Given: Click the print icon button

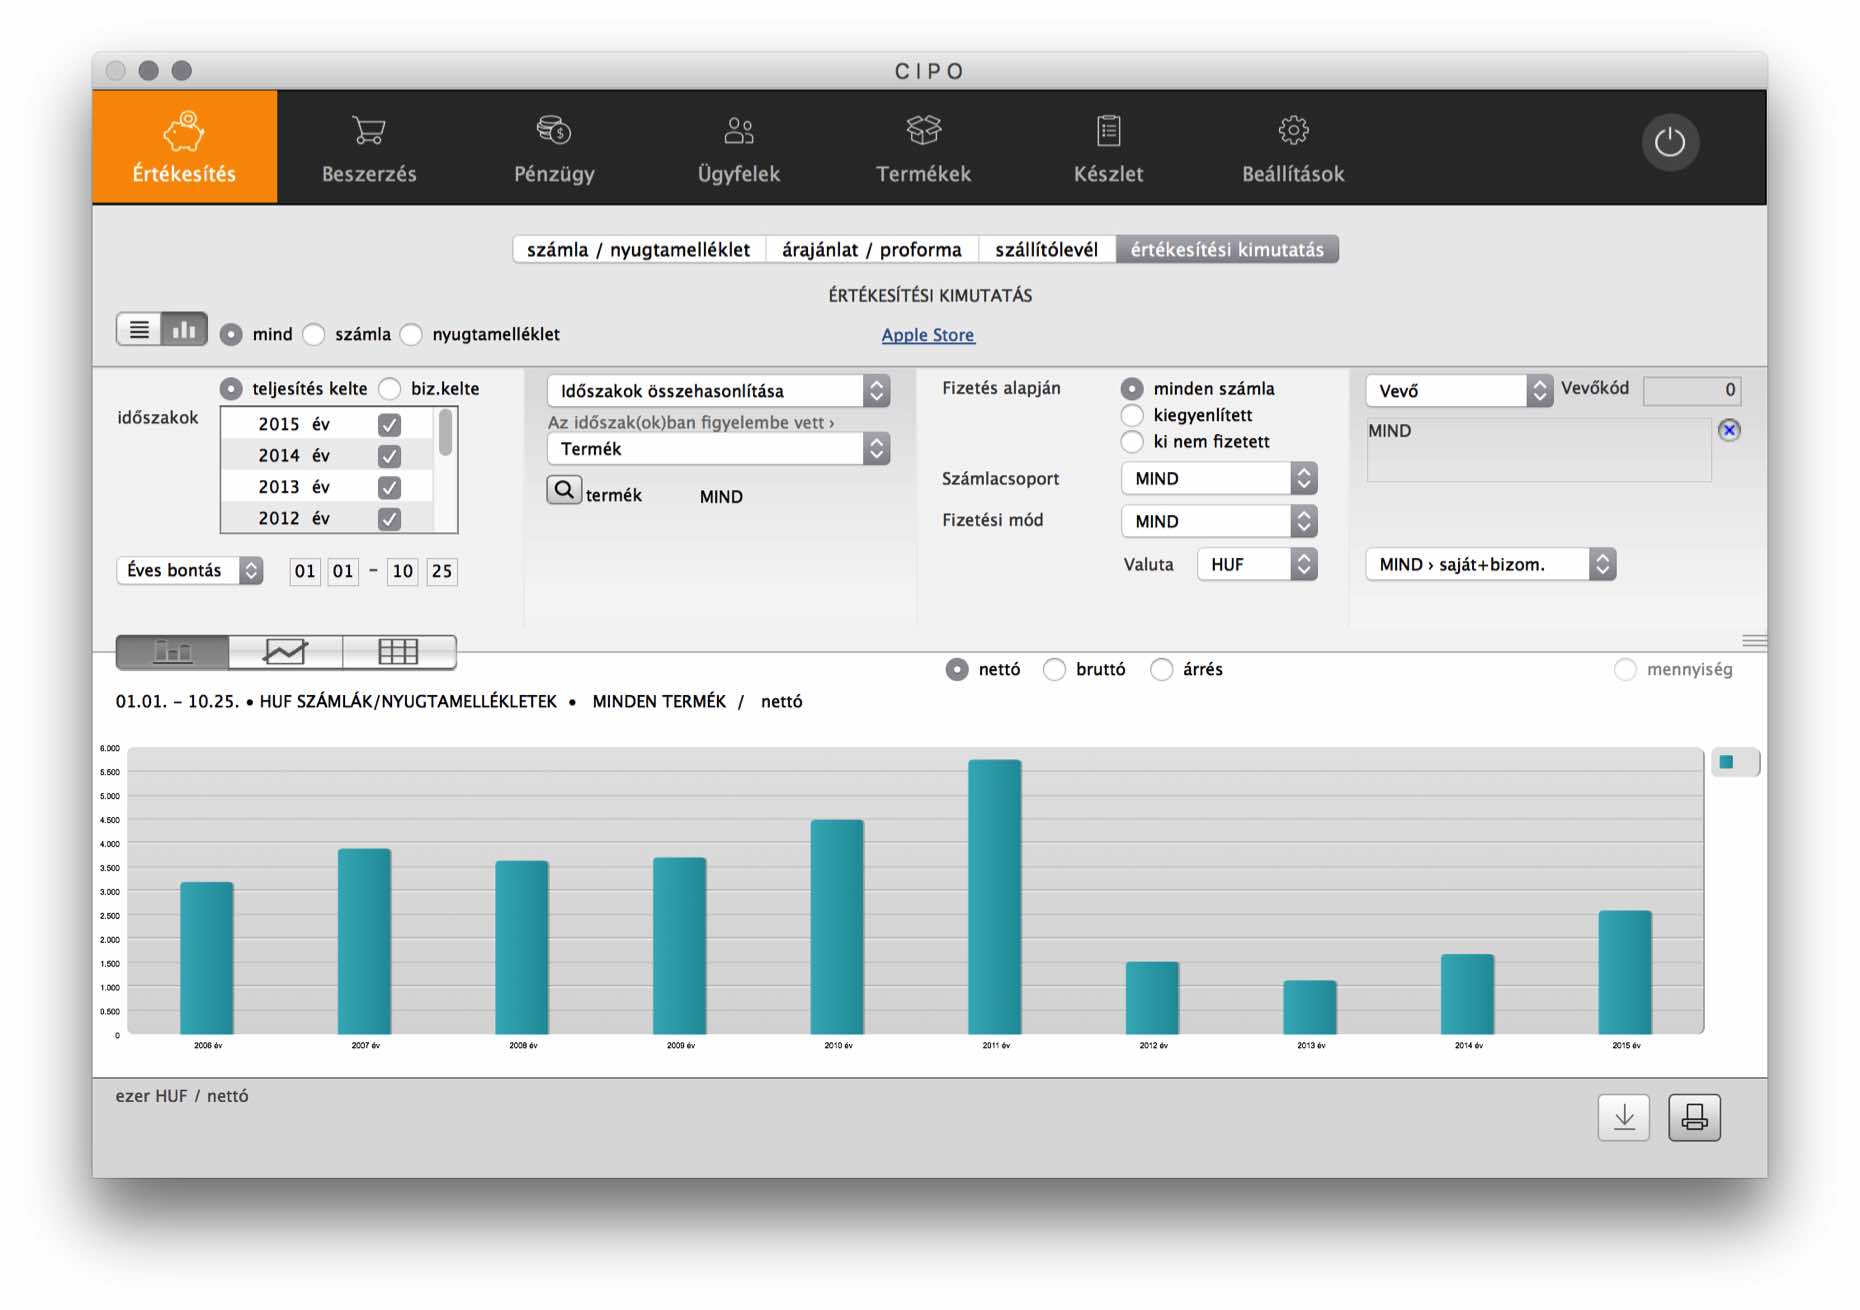Looking at the screenshot, I should 1694,1117.
